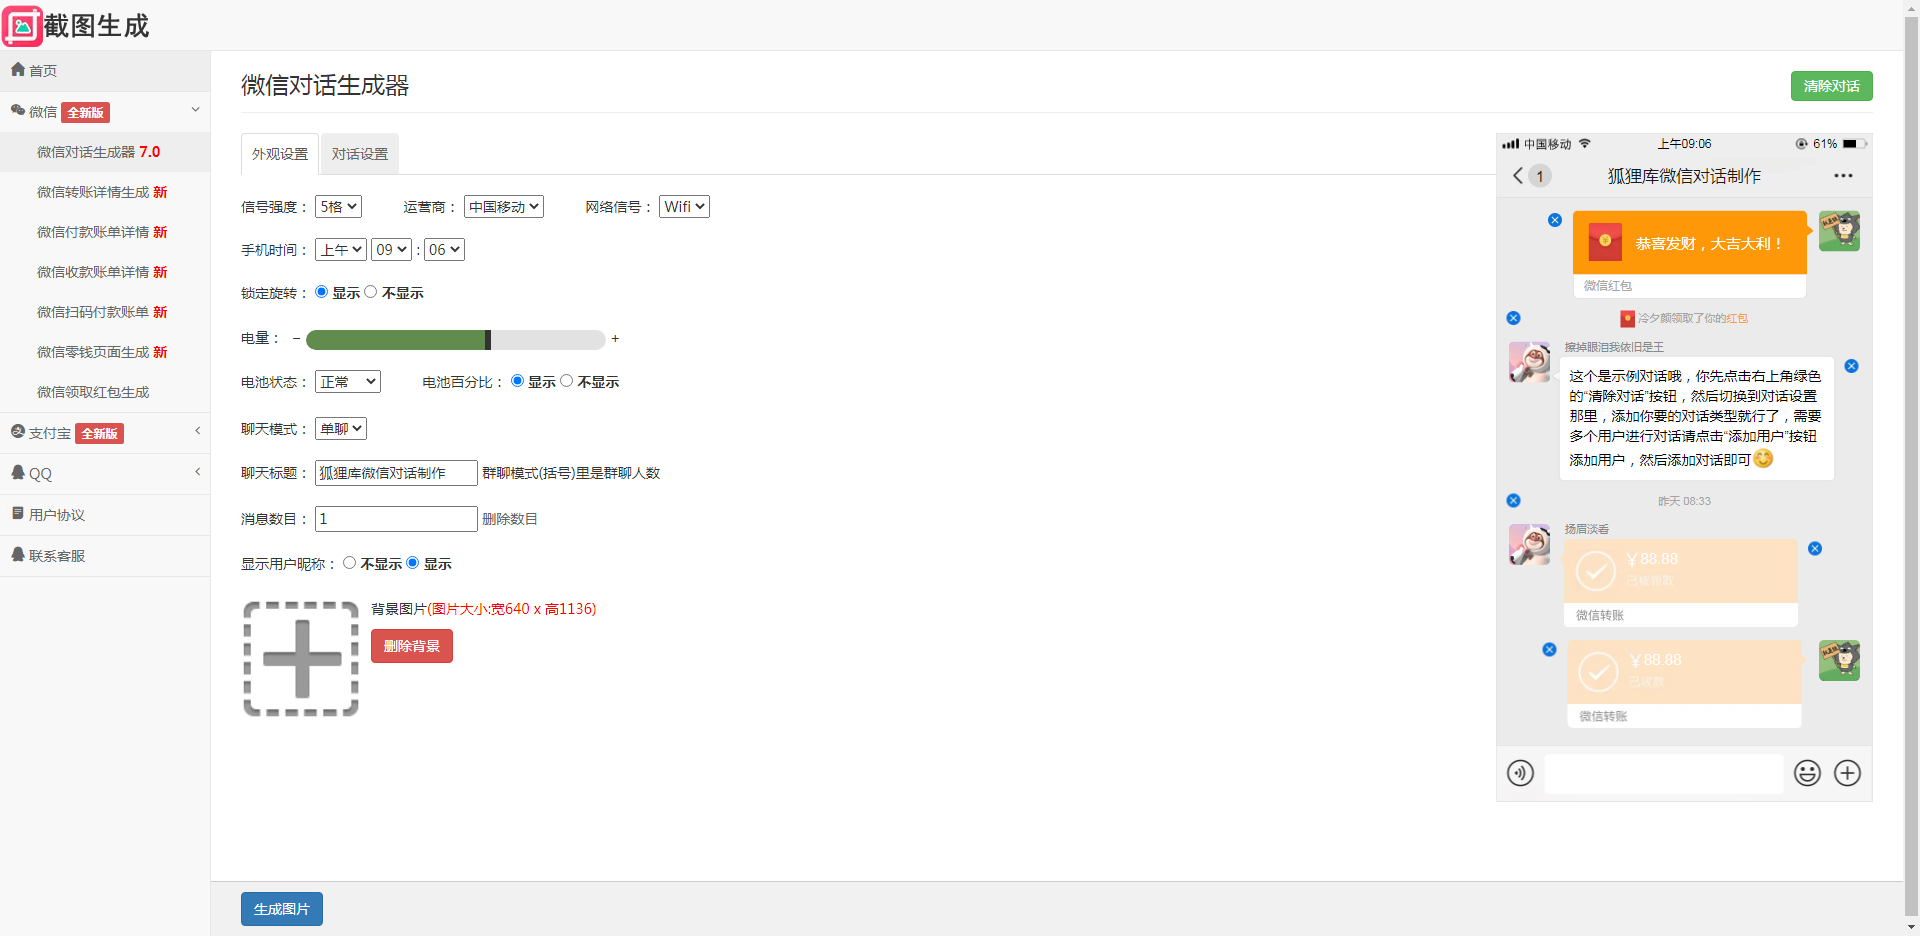Open the 聊天模式 dropdown
1920x936 pixels.
coord(341,429)
